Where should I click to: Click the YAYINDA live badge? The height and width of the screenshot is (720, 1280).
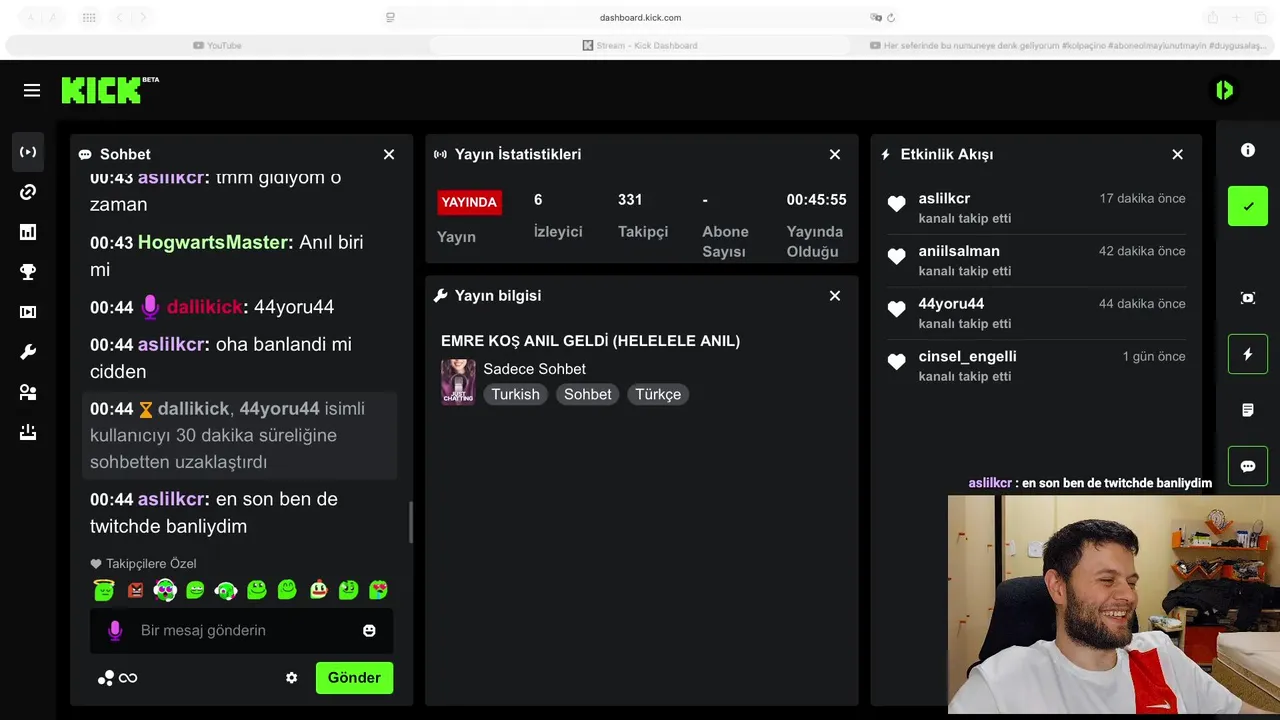point(469,202)
